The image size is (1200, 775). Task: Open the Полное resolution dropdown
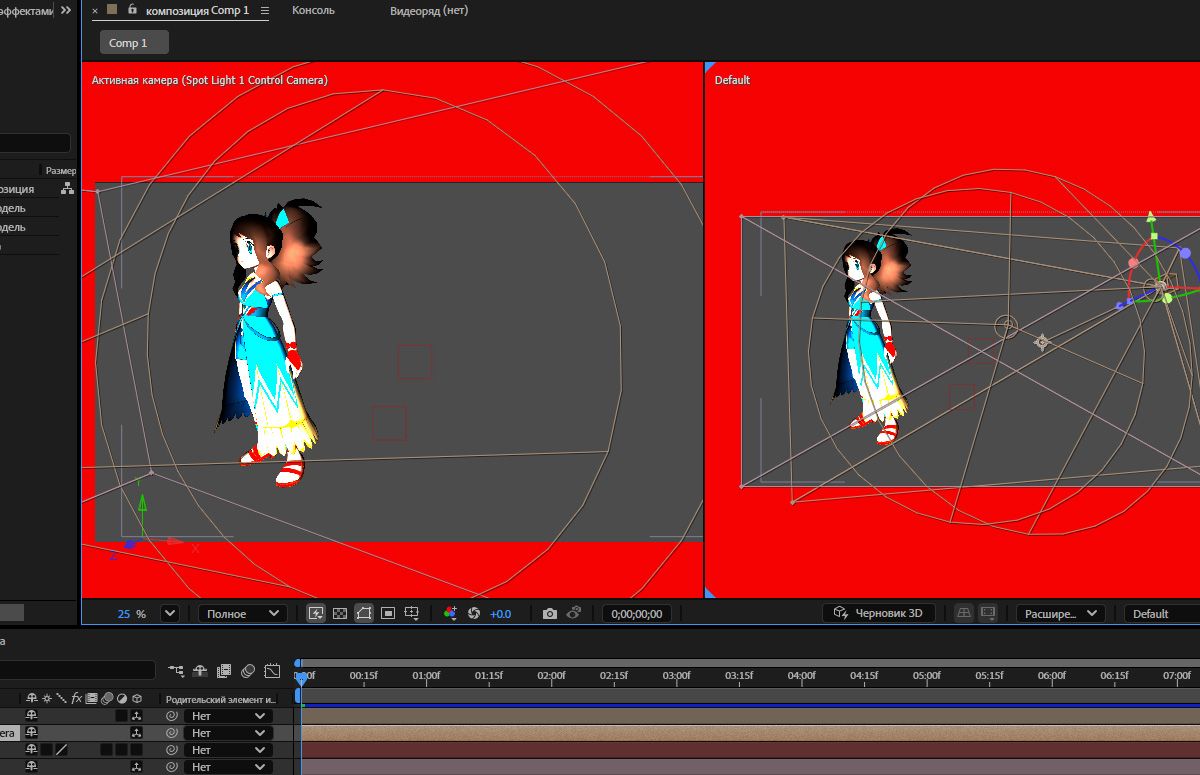242,613
